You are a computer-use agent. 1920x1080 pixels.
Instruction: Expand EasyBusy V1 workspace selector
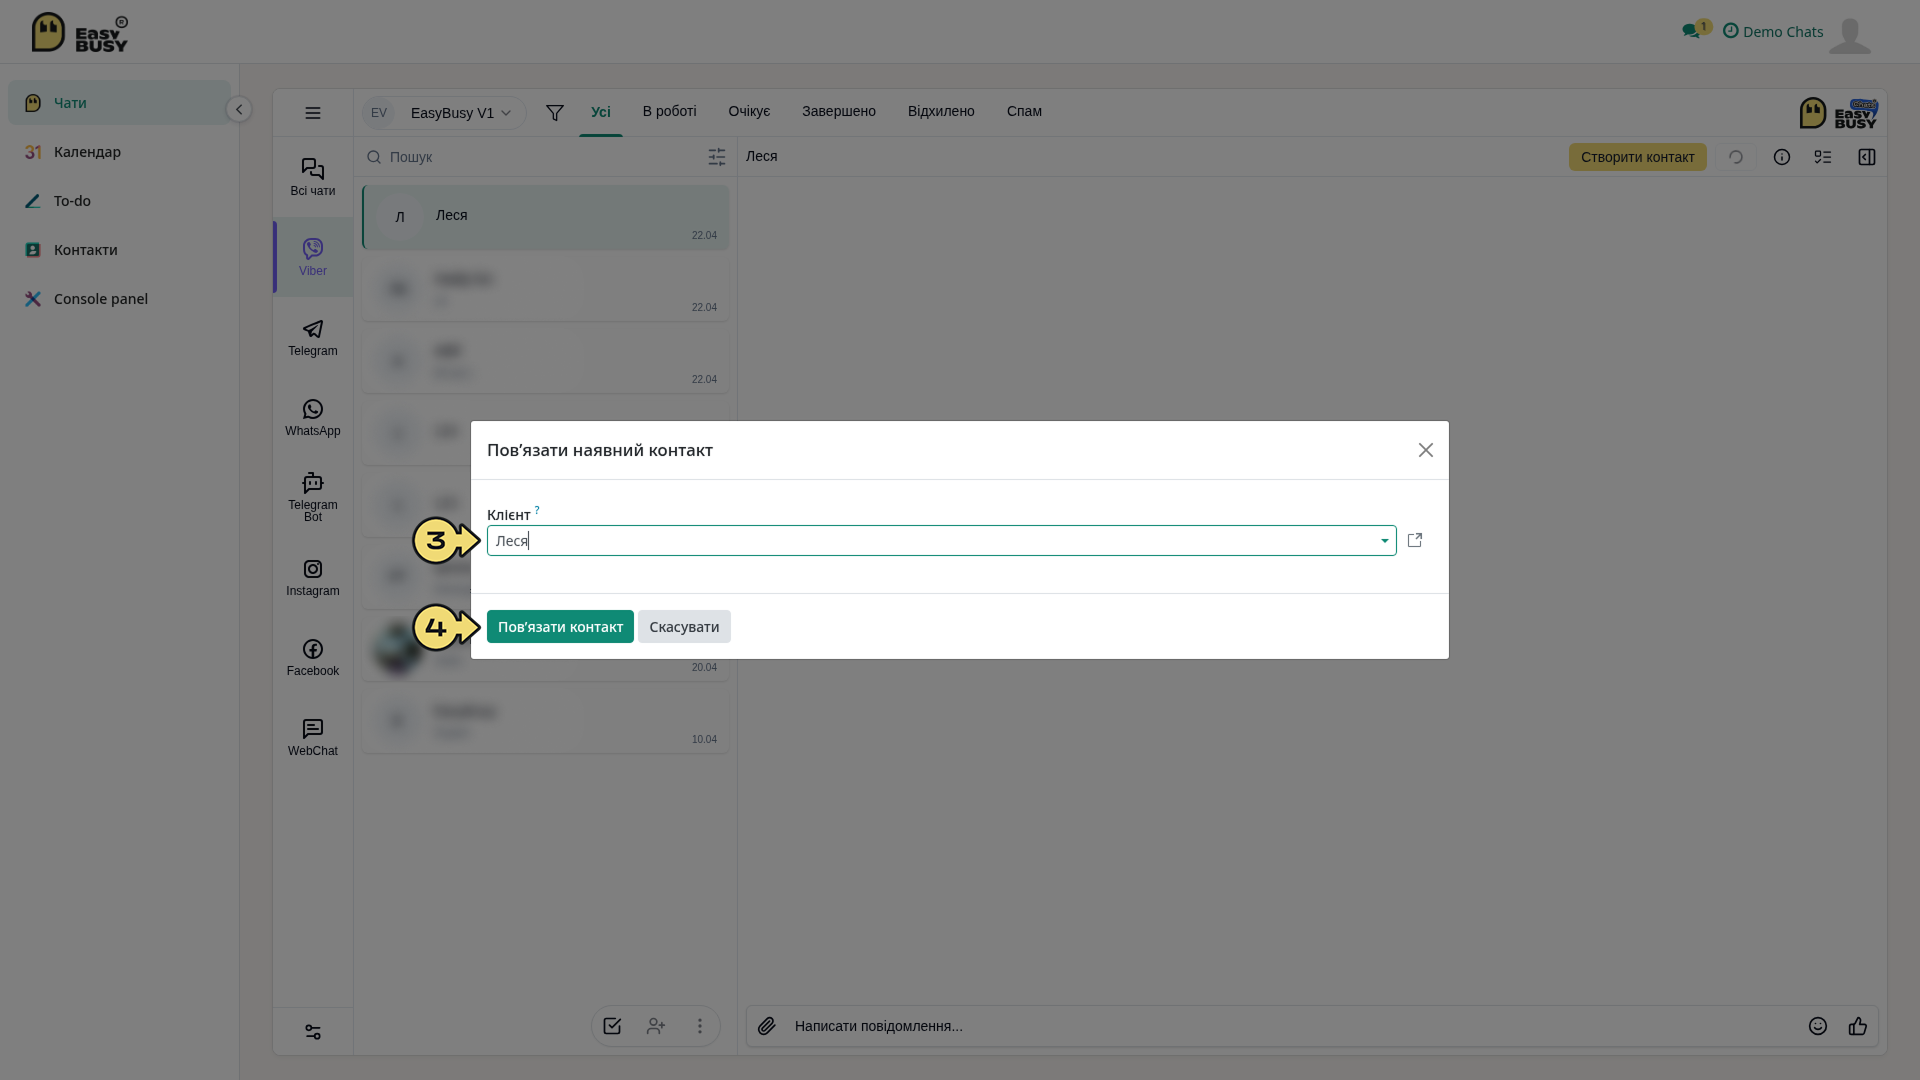[444, 113]
